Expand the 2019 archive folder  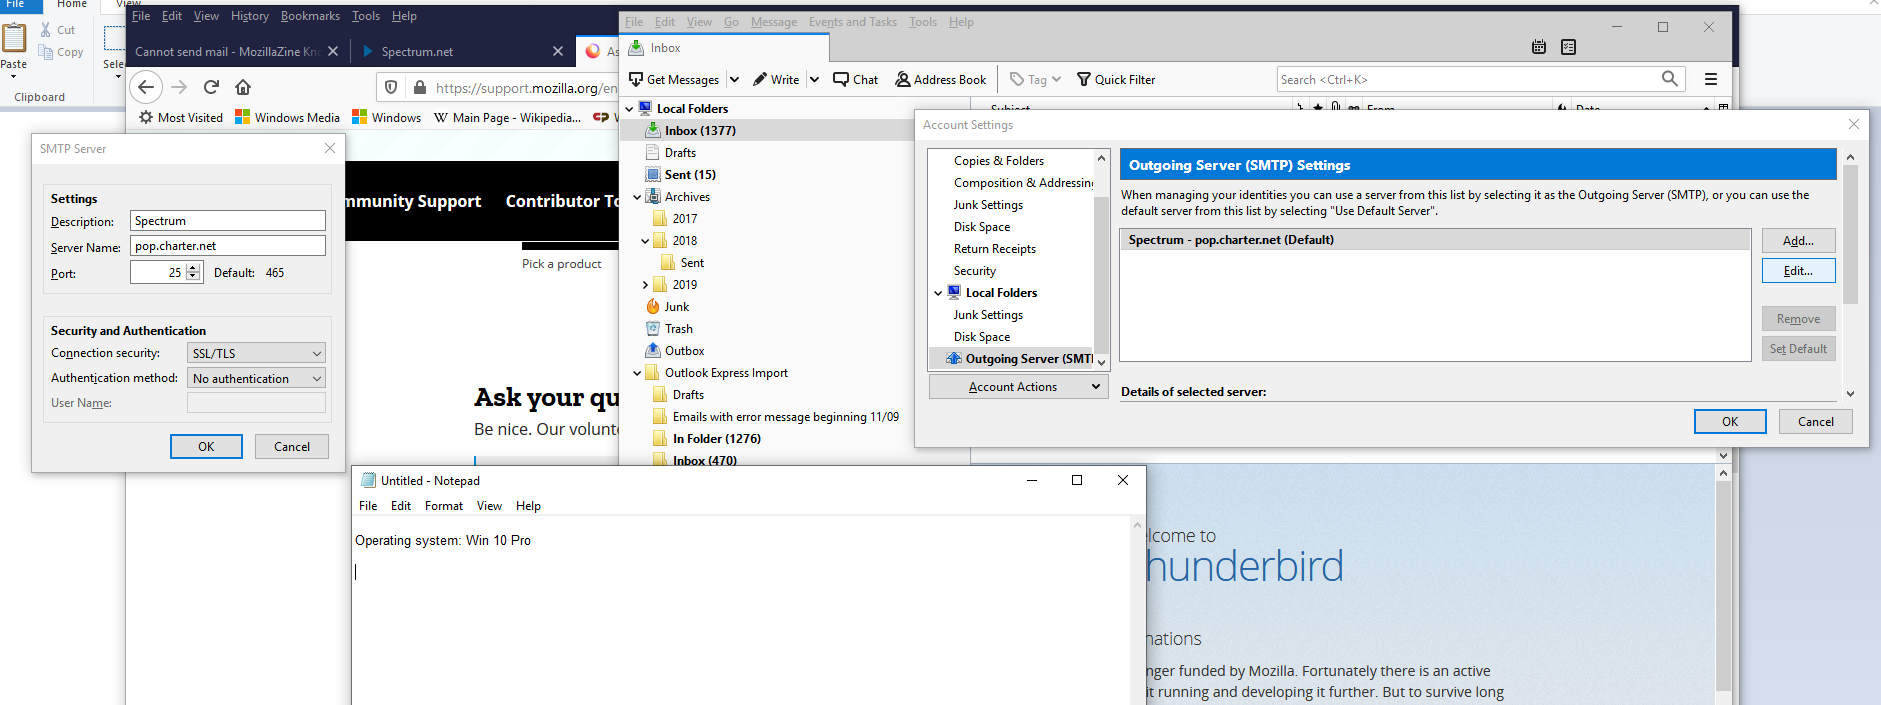point(645,285)
